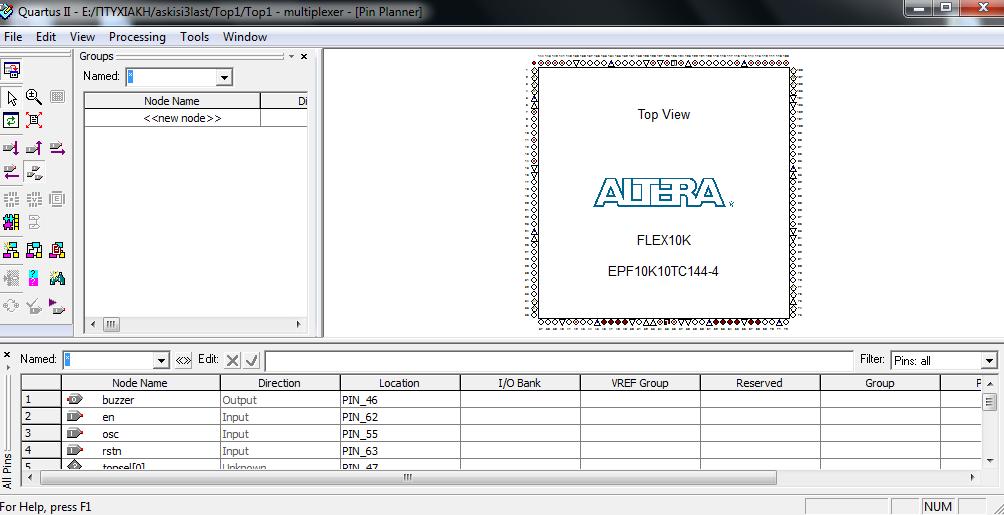Click the I/O Bank column header
This screenshot has height=515, width=1004.
(x=520, y=383)
